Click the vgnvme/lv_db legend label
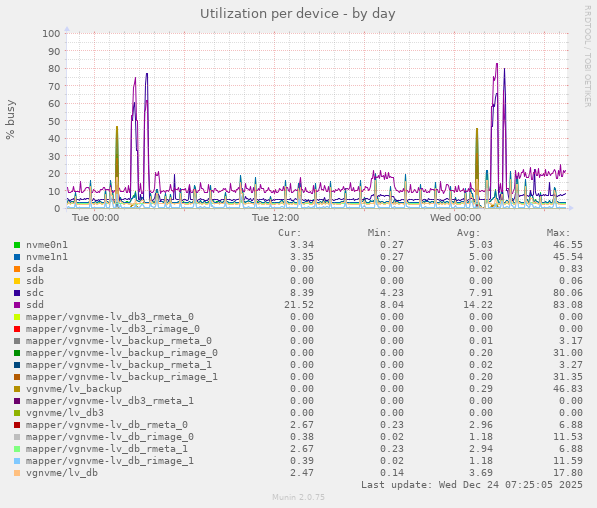Viewport: 597px width, 508px height. click(x=62, y=473)
